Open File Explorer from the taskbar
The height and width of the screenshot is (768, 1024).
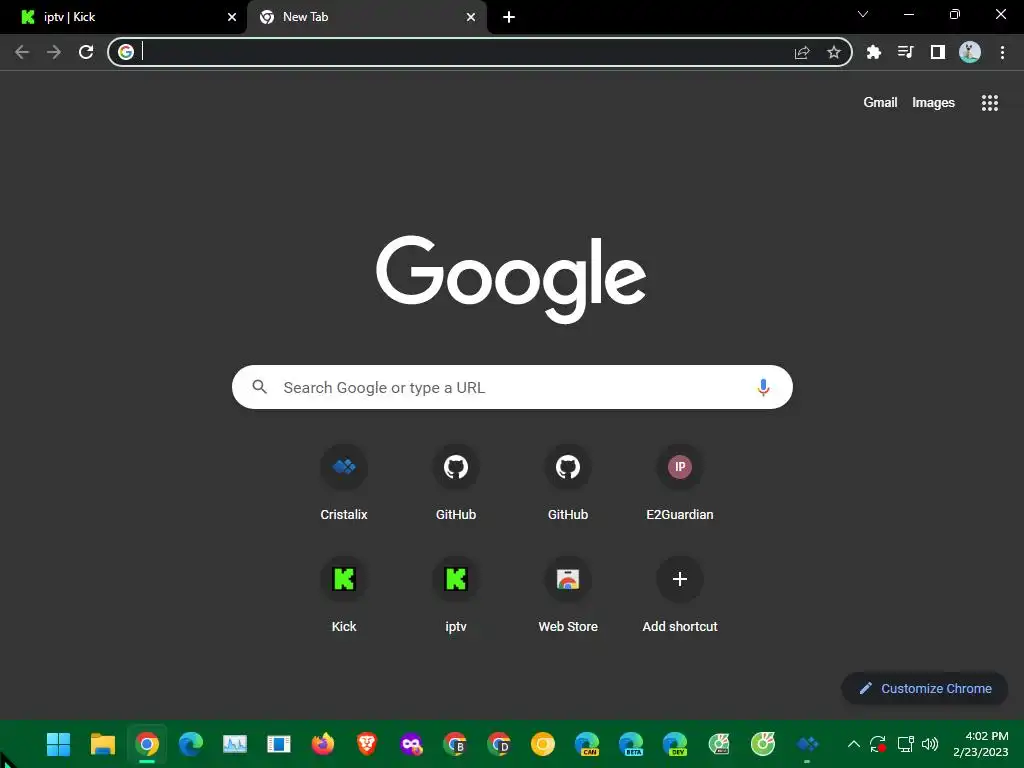(103, 744)
